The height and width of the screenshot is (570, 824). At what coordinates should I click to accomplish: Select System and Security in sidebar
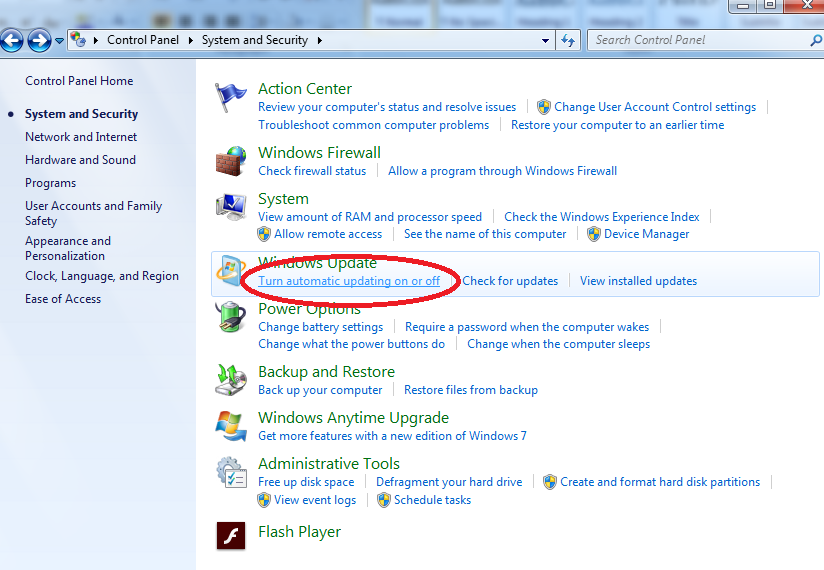pos(81,114)
